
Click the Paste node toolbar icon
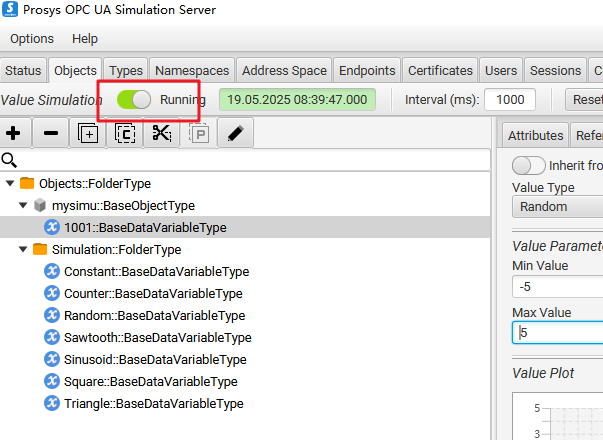coord(199,134)
